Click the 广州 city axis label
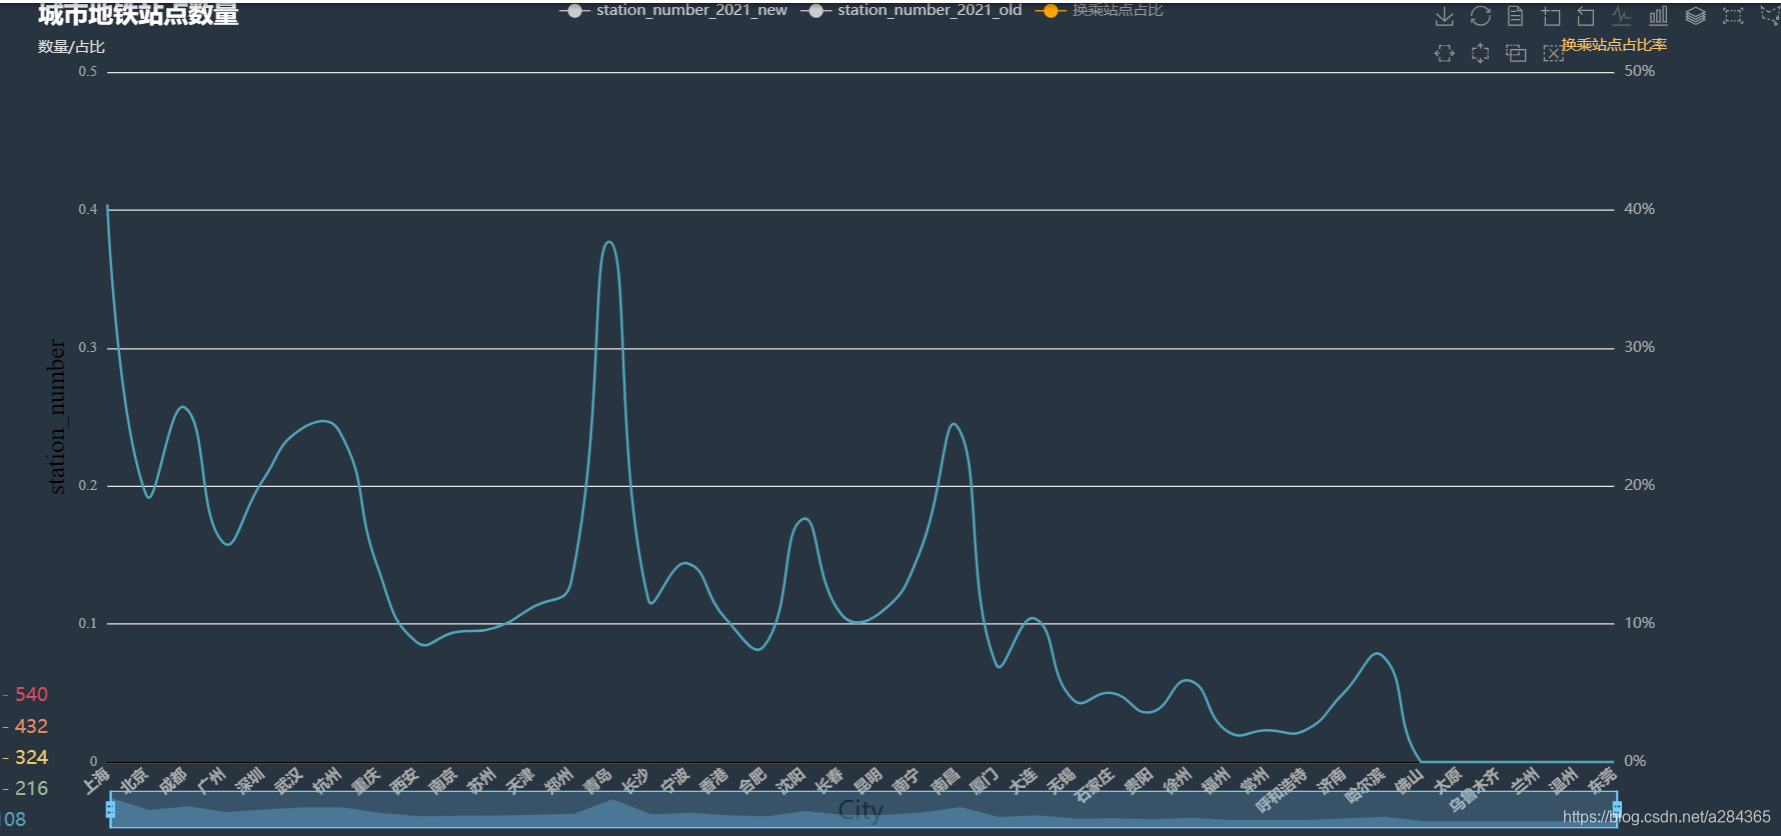The width and height of the screenshot is (1781, 836). tap(211, 780)
